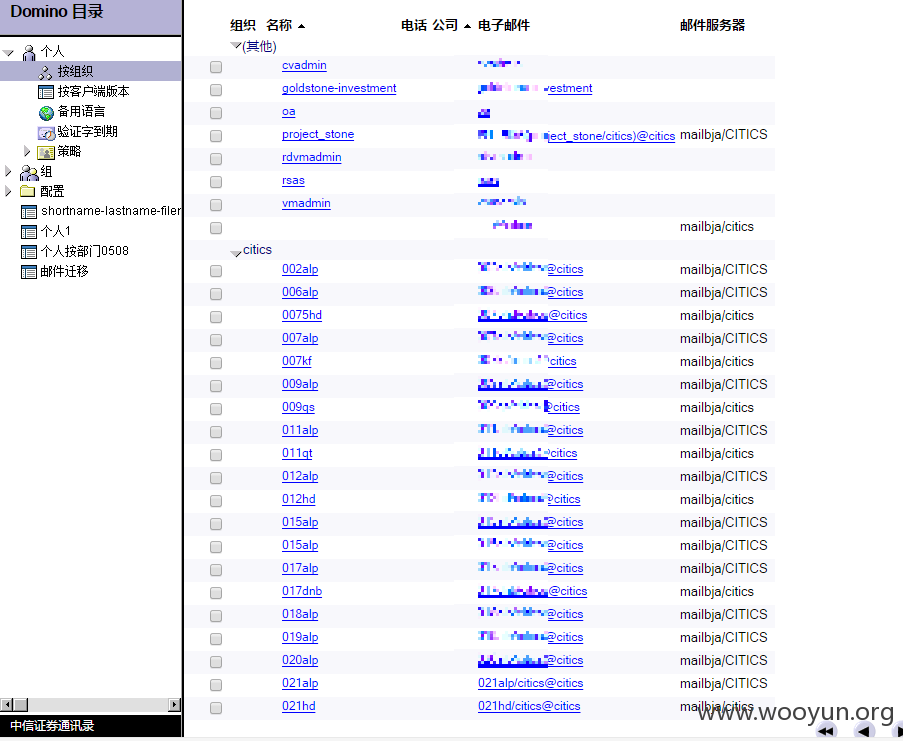Open the 验证字到期 view
Viewport: 903px width, 741px height.
[88, 131]
